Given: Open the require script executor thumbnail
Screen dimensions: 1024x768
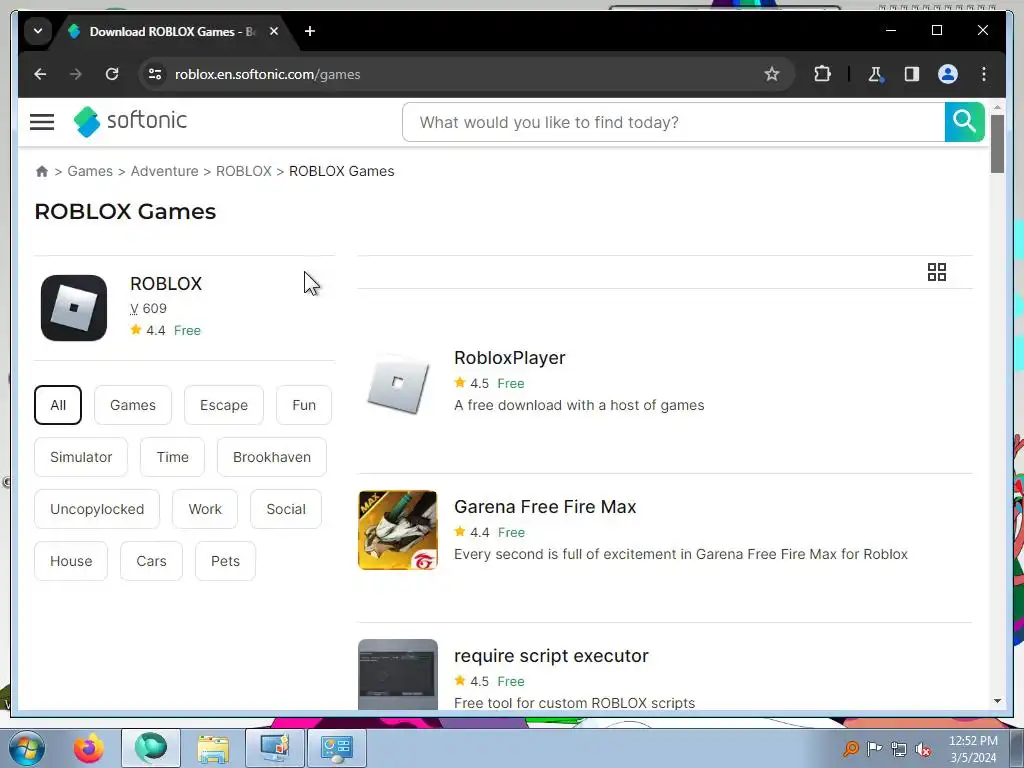Looking at the screenshot, I should tap(398, 674).
